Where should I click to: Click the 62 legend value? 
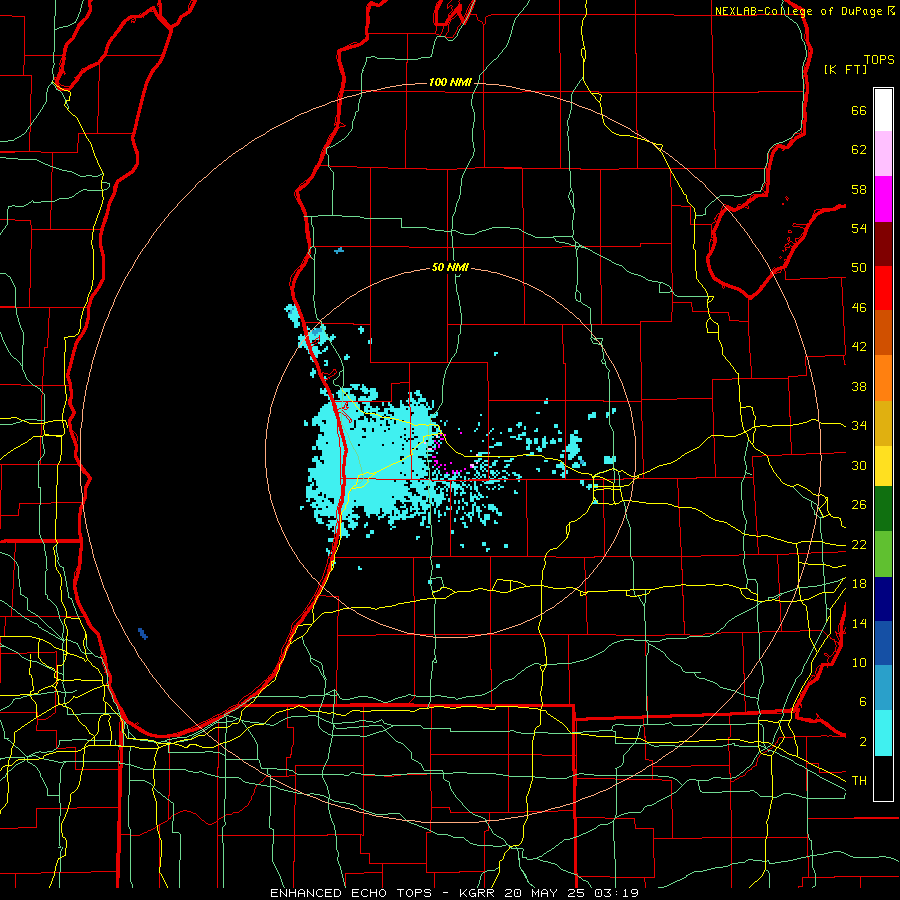pyautogui.click(x=859, y=150)
